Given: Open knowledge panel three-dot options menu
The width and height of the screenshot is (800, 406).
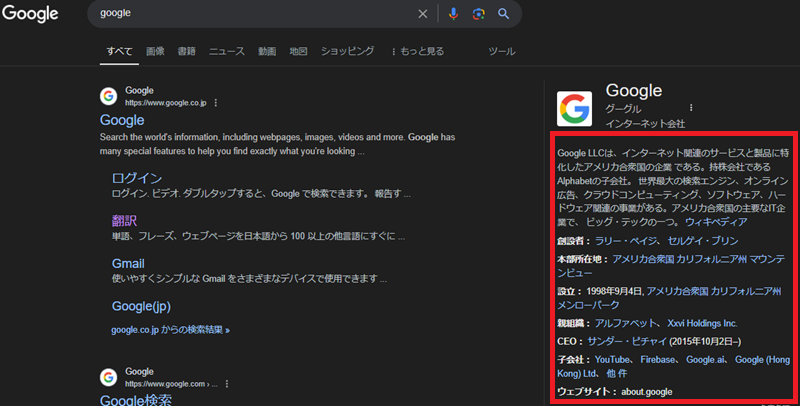Looking at the screenshot, I should pos(691,108).
